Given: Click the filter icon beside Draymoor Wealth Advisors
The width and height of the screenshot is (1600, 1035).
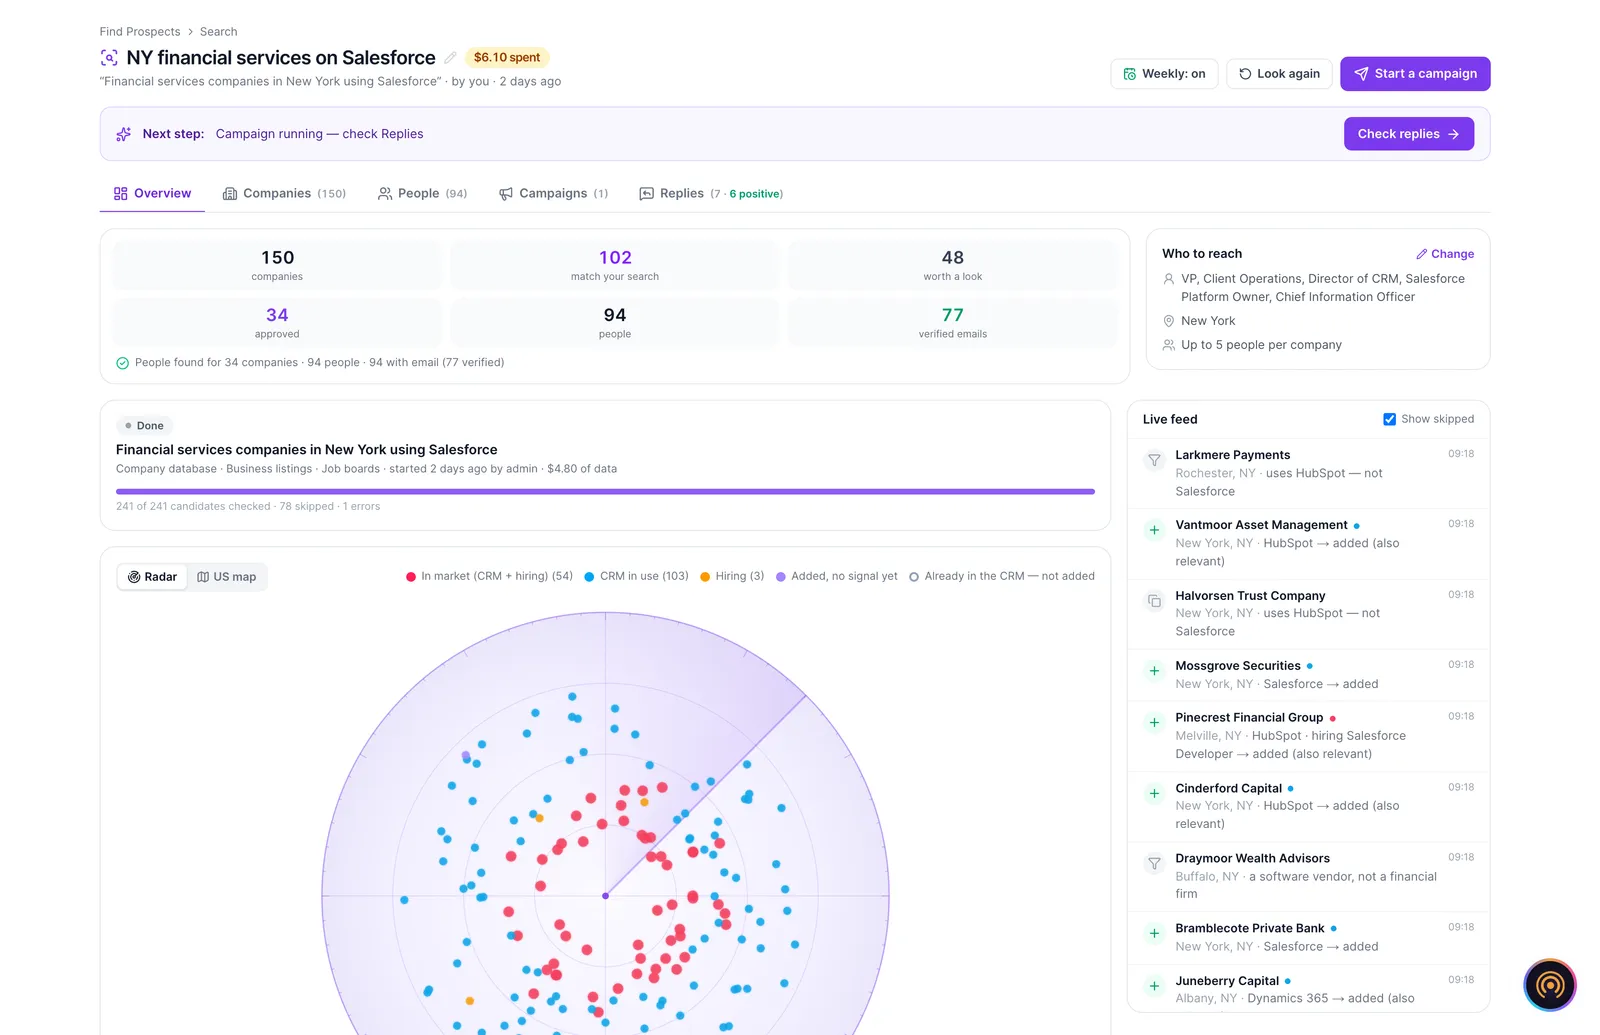Looking at the screenshot, I should pos(1154,864).
